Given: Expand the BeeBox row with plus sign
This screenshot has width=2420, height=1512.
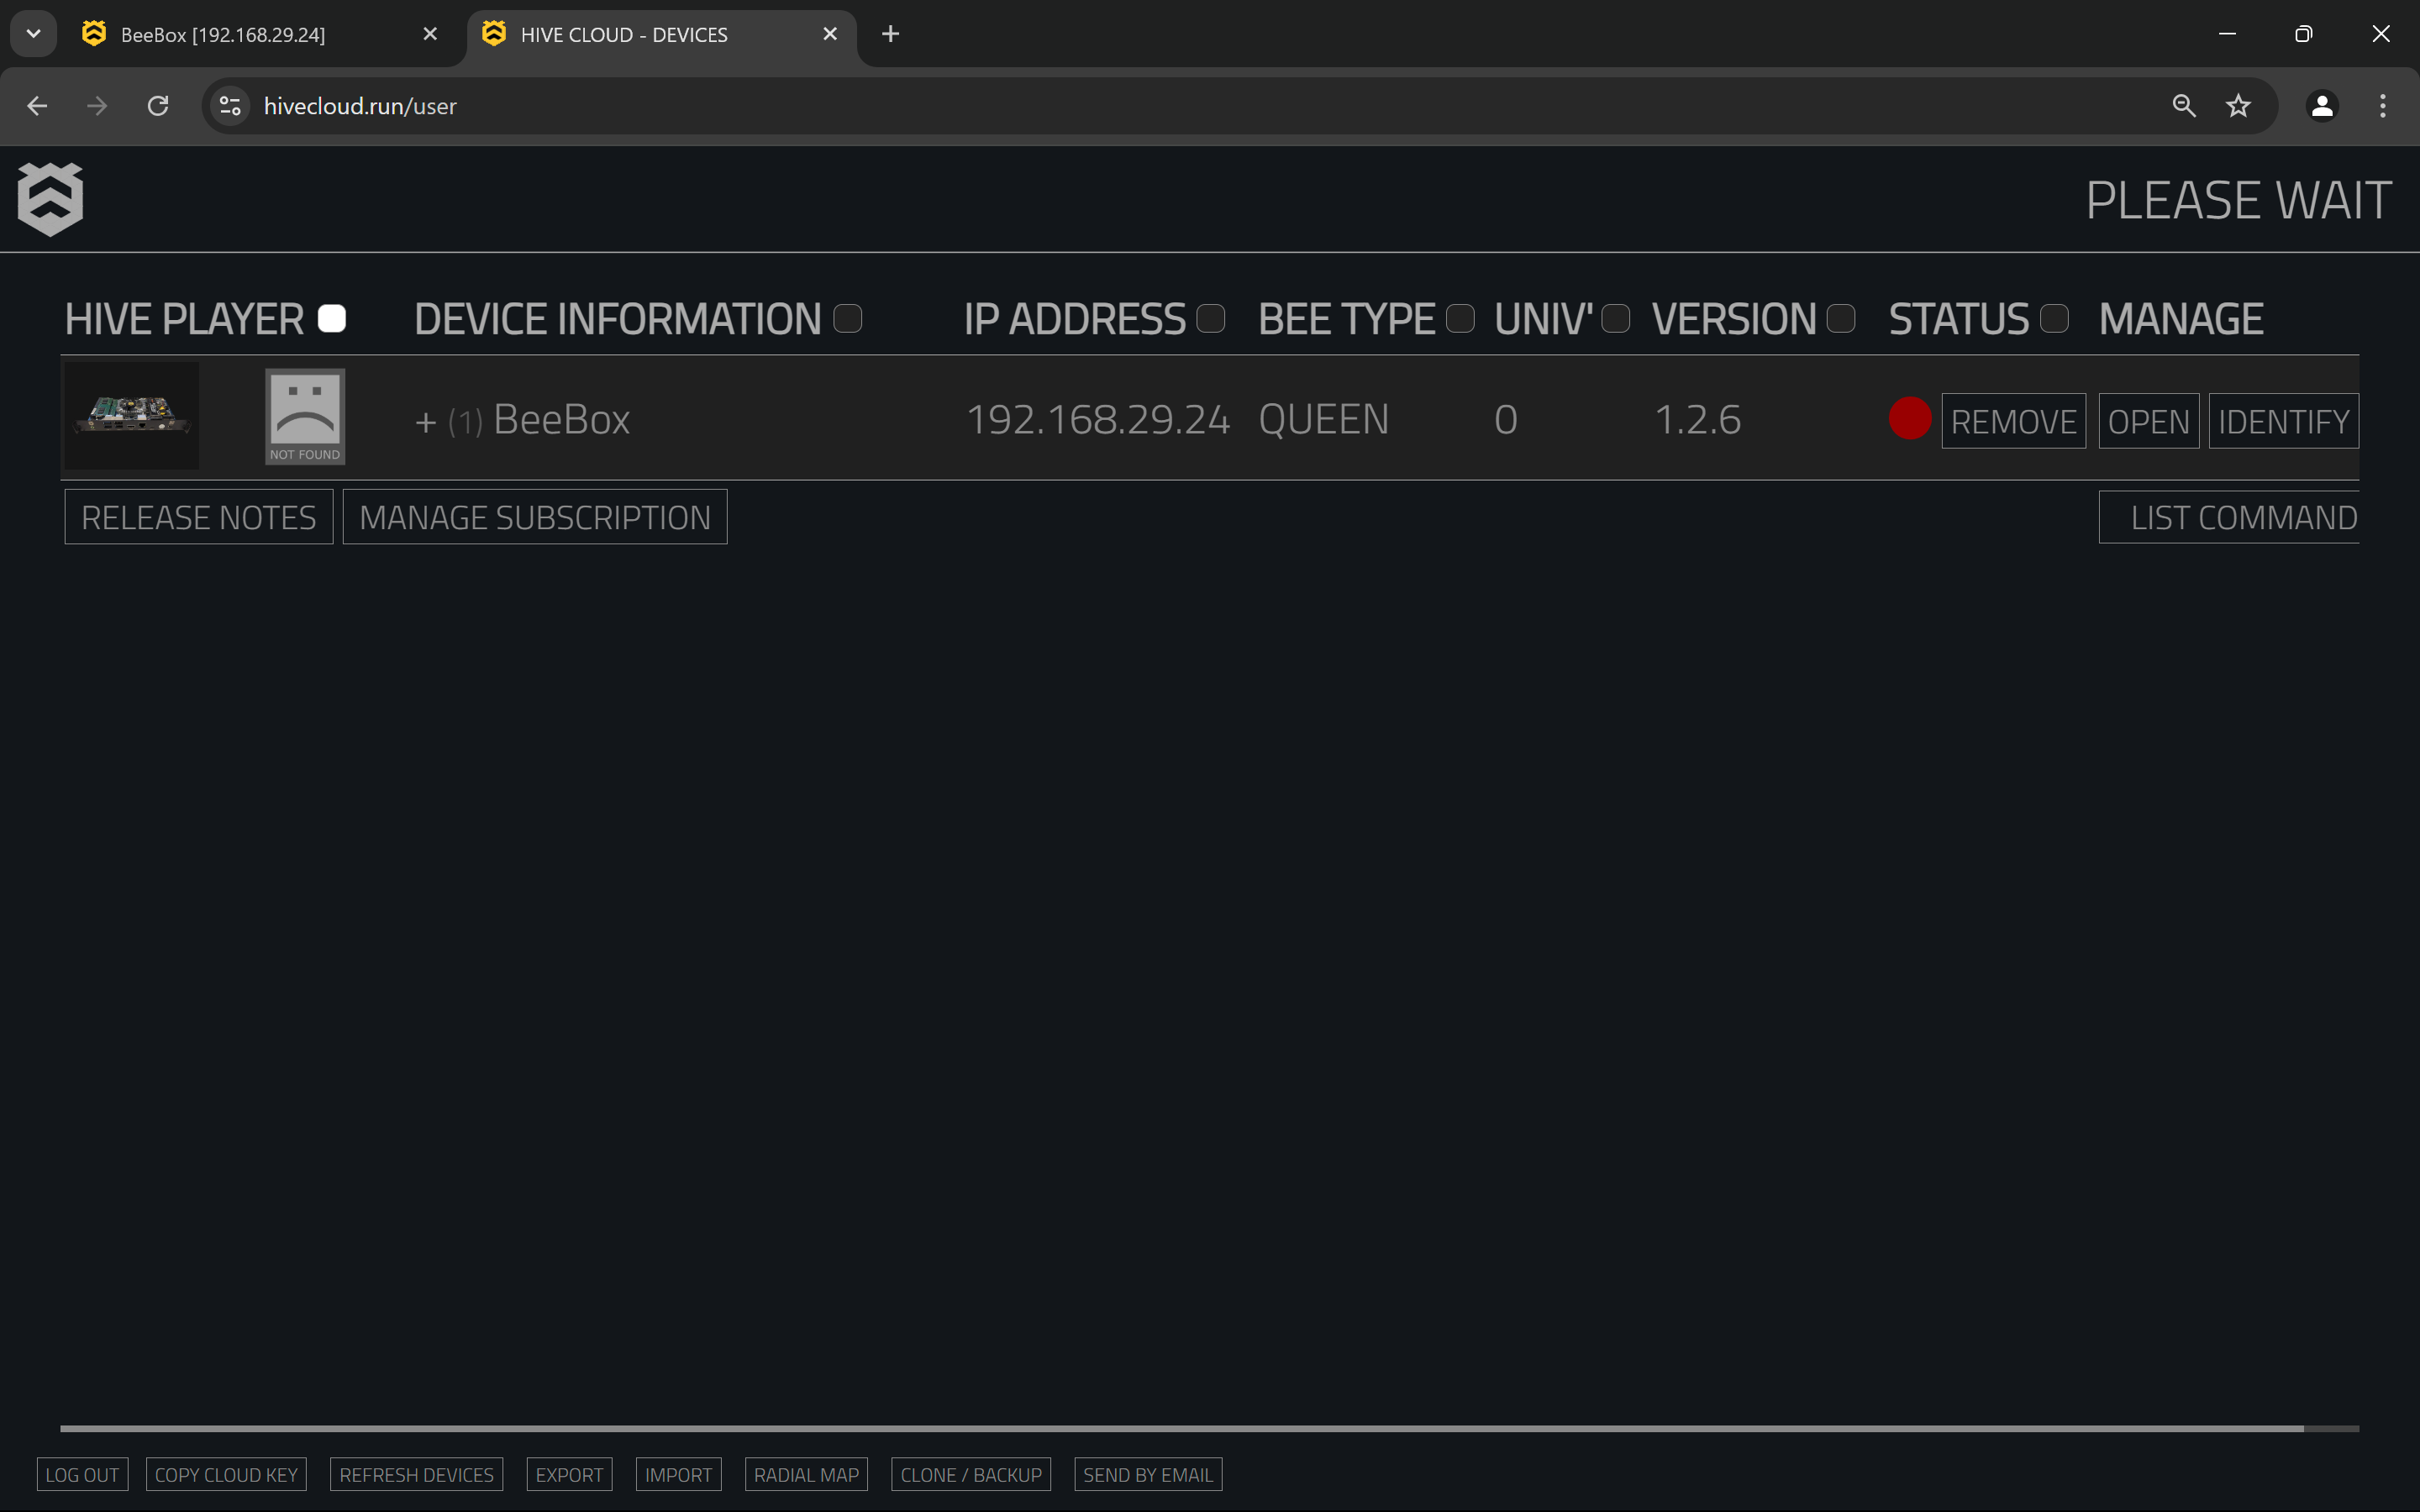Looking at the screenshot, I should tap(426, 422).
